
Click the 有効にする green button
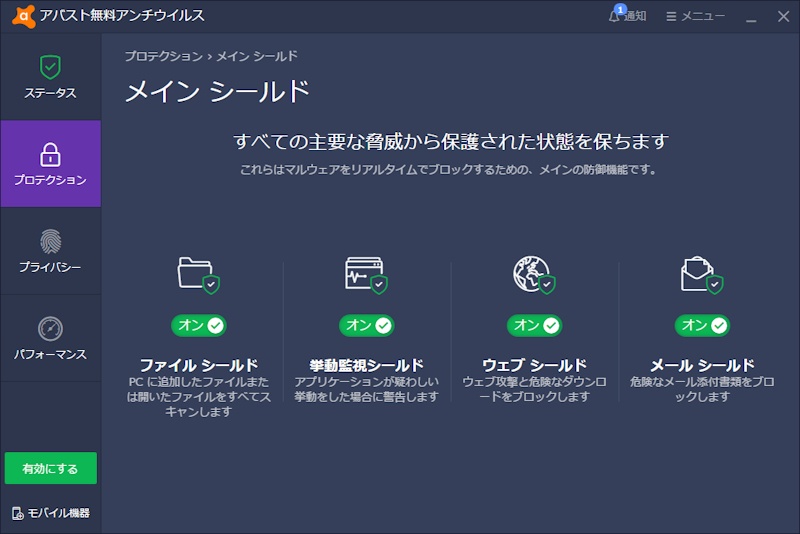coord(51,468)
